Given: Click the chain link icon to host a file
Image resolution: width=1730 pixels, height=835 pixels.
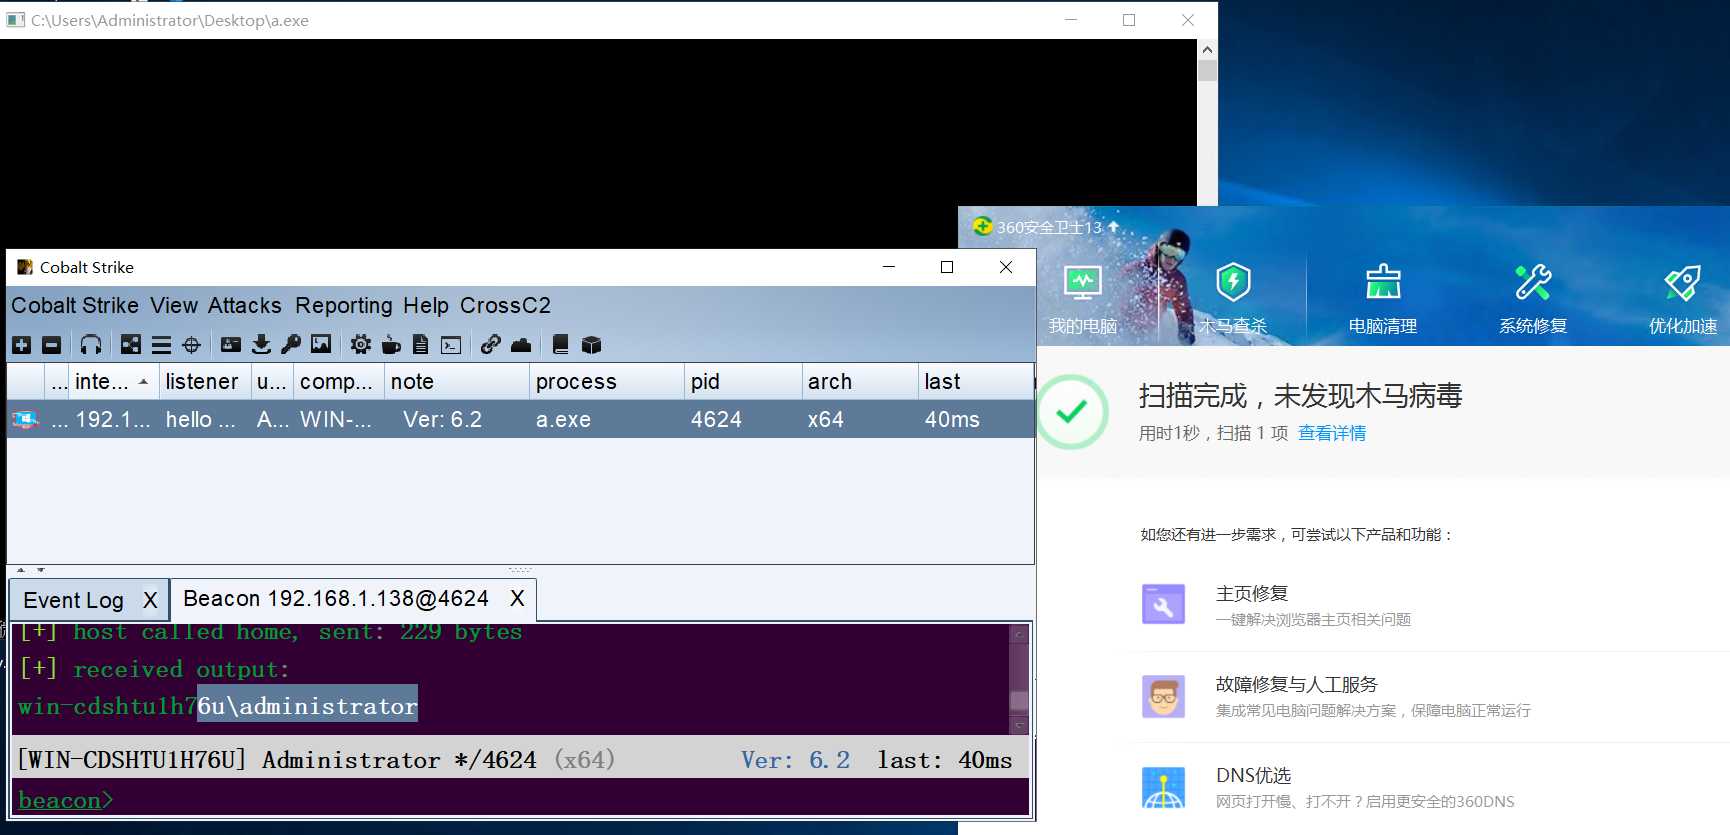Looking at the screenshot, I should coord(490,345).
